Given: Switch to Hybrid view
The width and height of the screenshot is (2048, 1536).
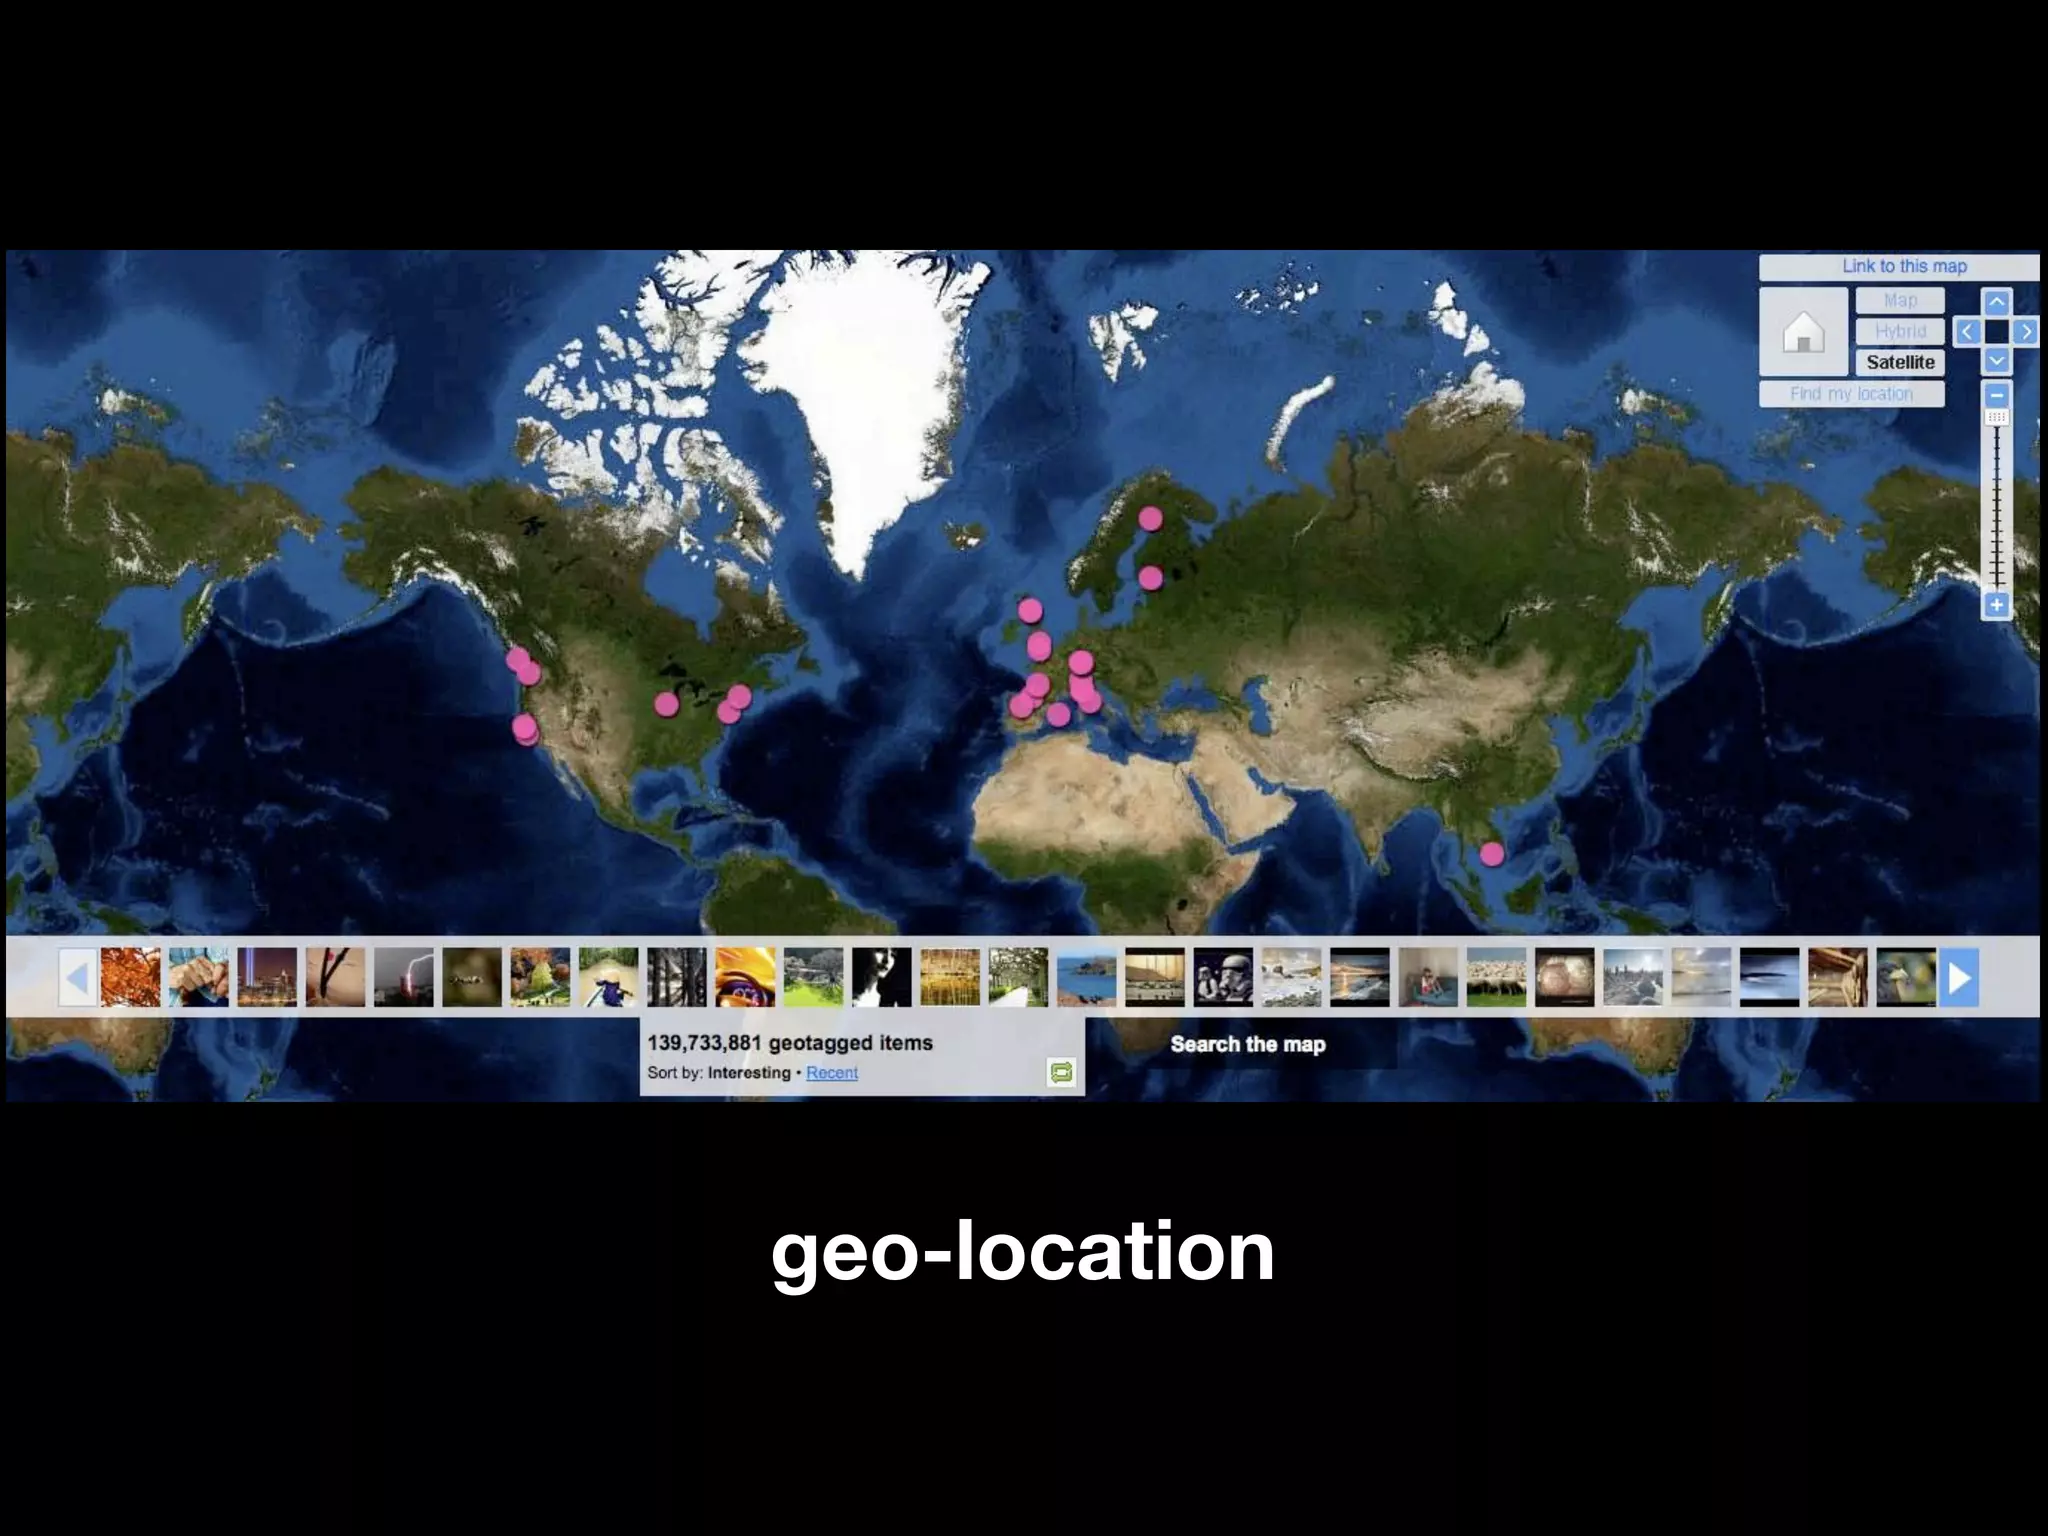Looking at the screenshot, I should (x=1900, y=331).
